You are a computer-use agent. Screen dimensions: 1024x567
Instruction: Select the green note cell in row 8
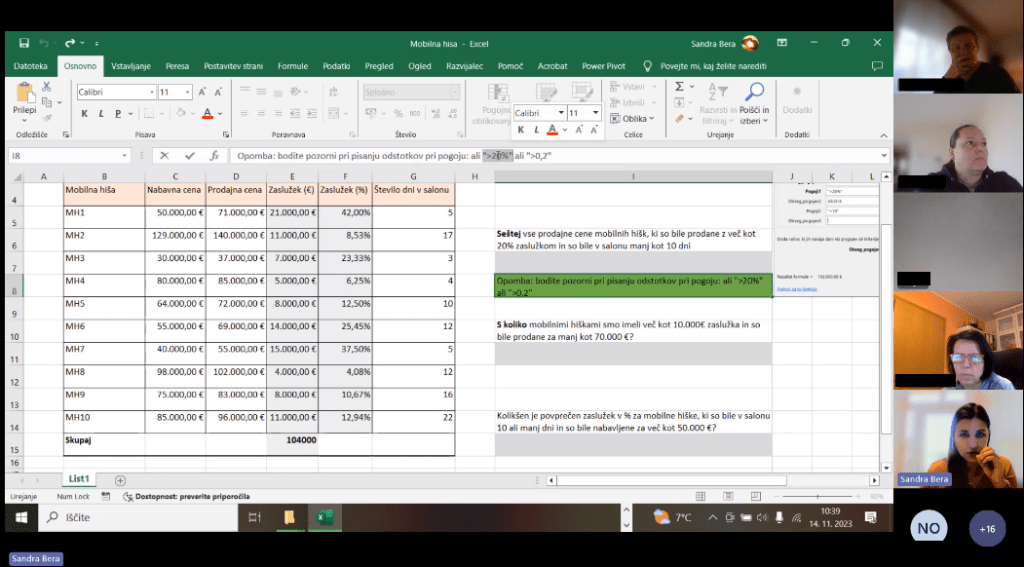(x=633, y=286)
